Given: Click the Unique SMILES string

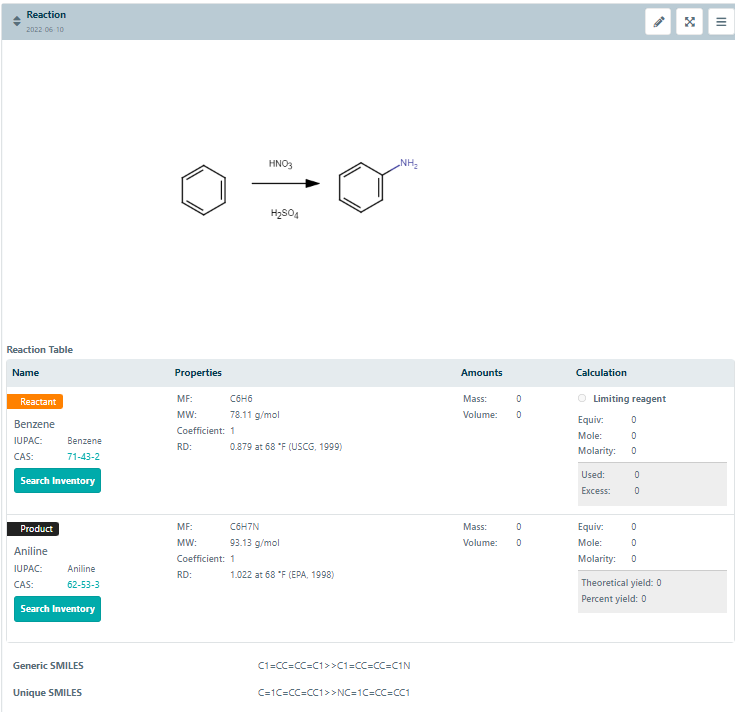Looking at the screenshot, I should [334, 692].
